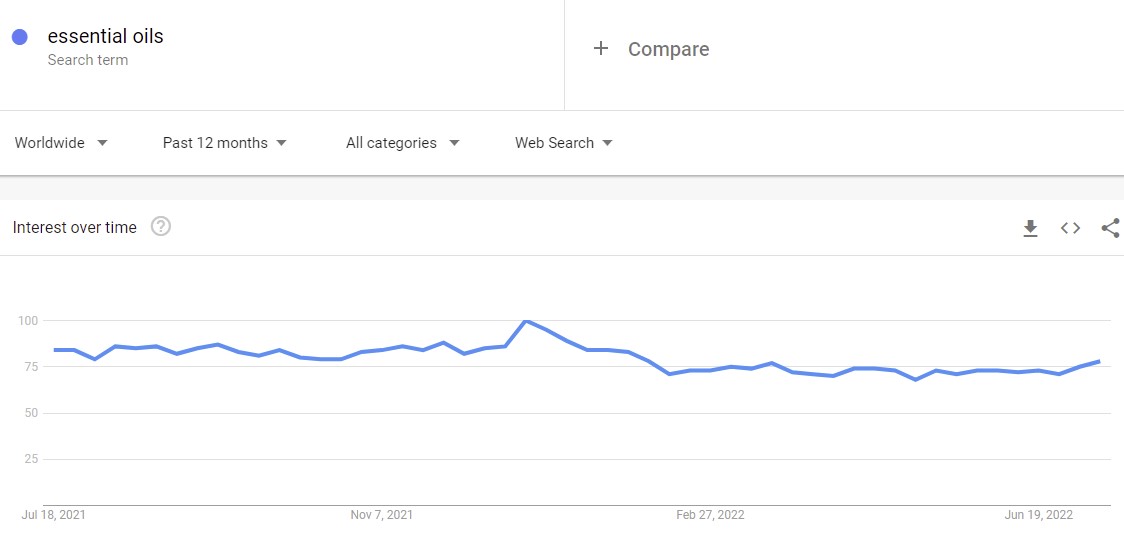Click the blue essential oils color dot

coord(20,37)
